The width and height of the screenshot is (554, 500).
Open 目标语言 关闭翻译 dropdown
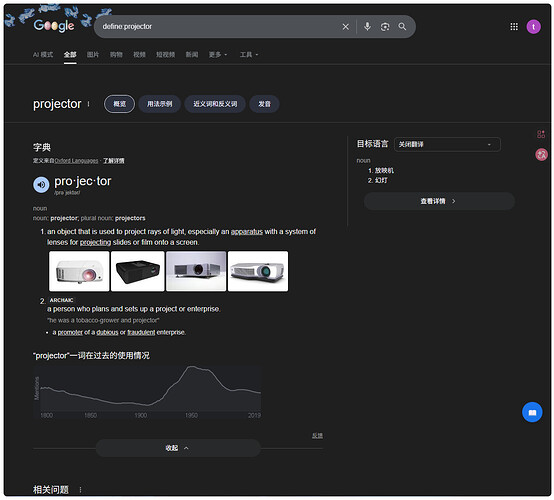pyautogui.click(x=447, y=144)
